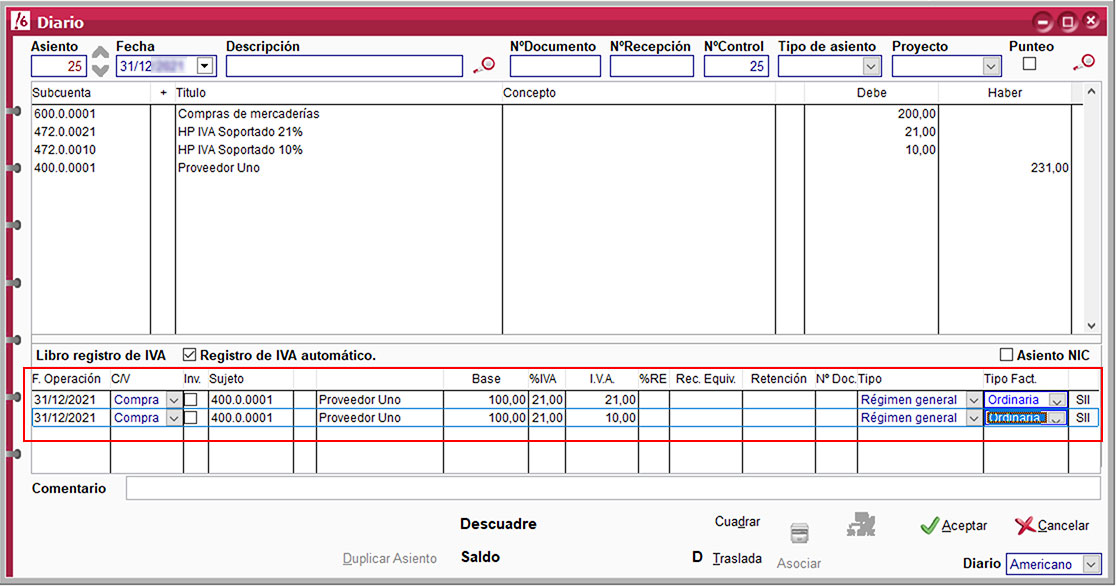Toggle the Punteo checkbox
Image resolution: width=1117 pixels, height=586 pixels.
pos(1029,64)
